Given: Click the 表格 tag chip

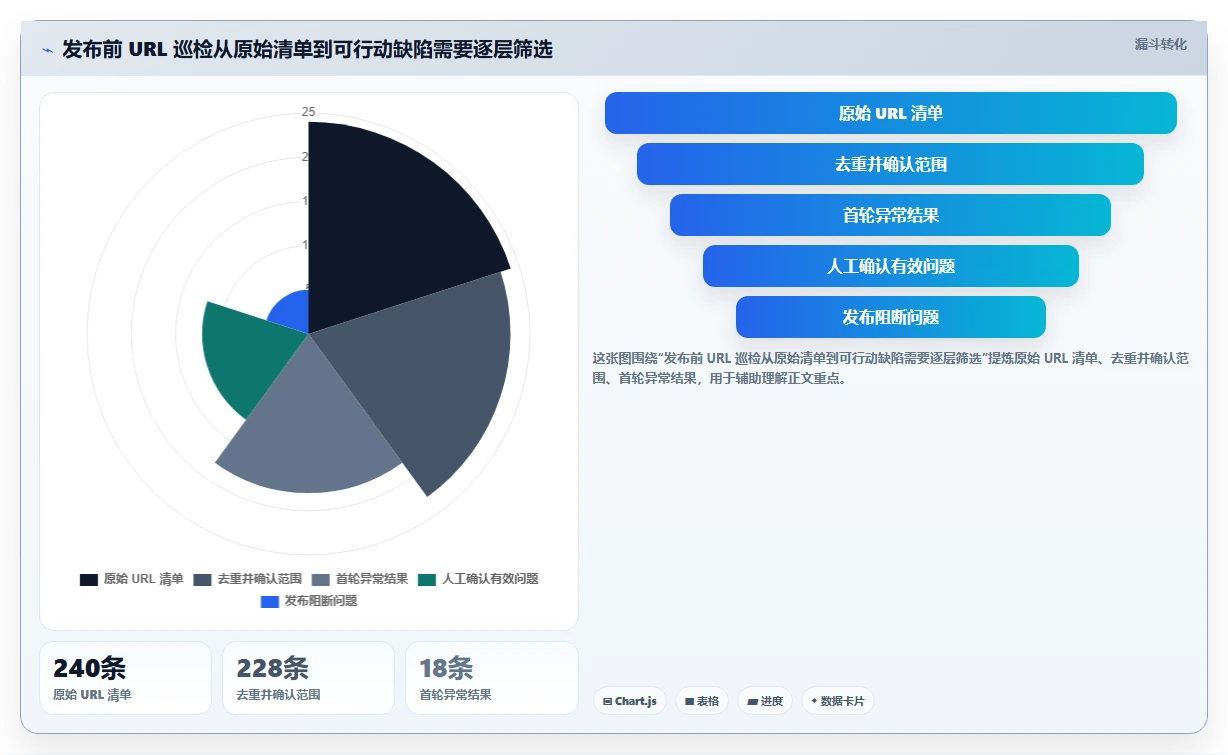Looking at the screenshot, I should pos(702,701).
